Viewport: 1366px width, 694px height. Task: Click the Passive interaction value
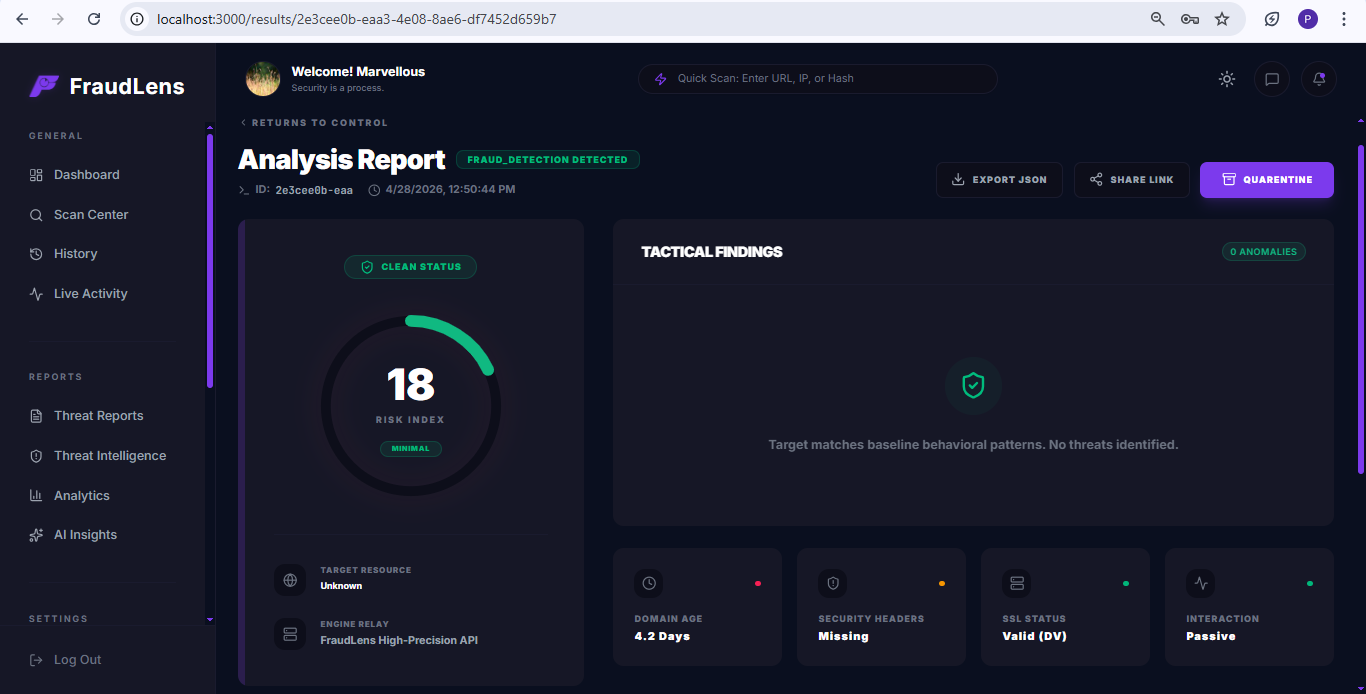(1211, 637)
